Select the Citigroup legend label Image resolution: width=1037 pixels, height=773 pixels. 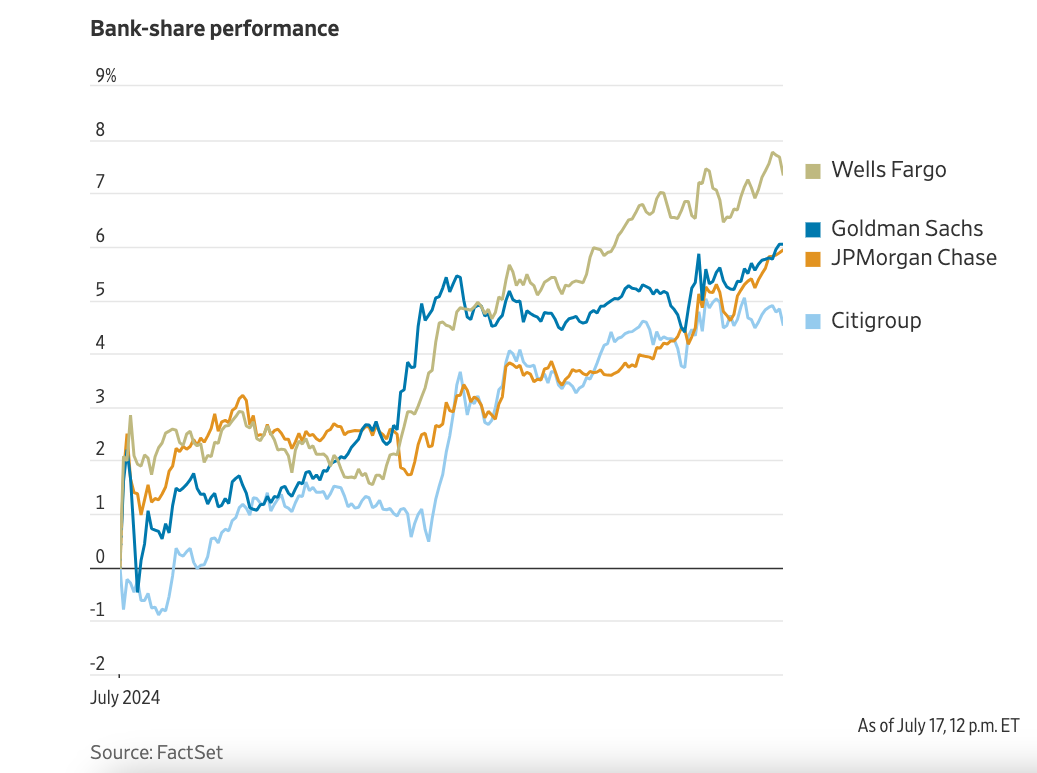[876, 321]
